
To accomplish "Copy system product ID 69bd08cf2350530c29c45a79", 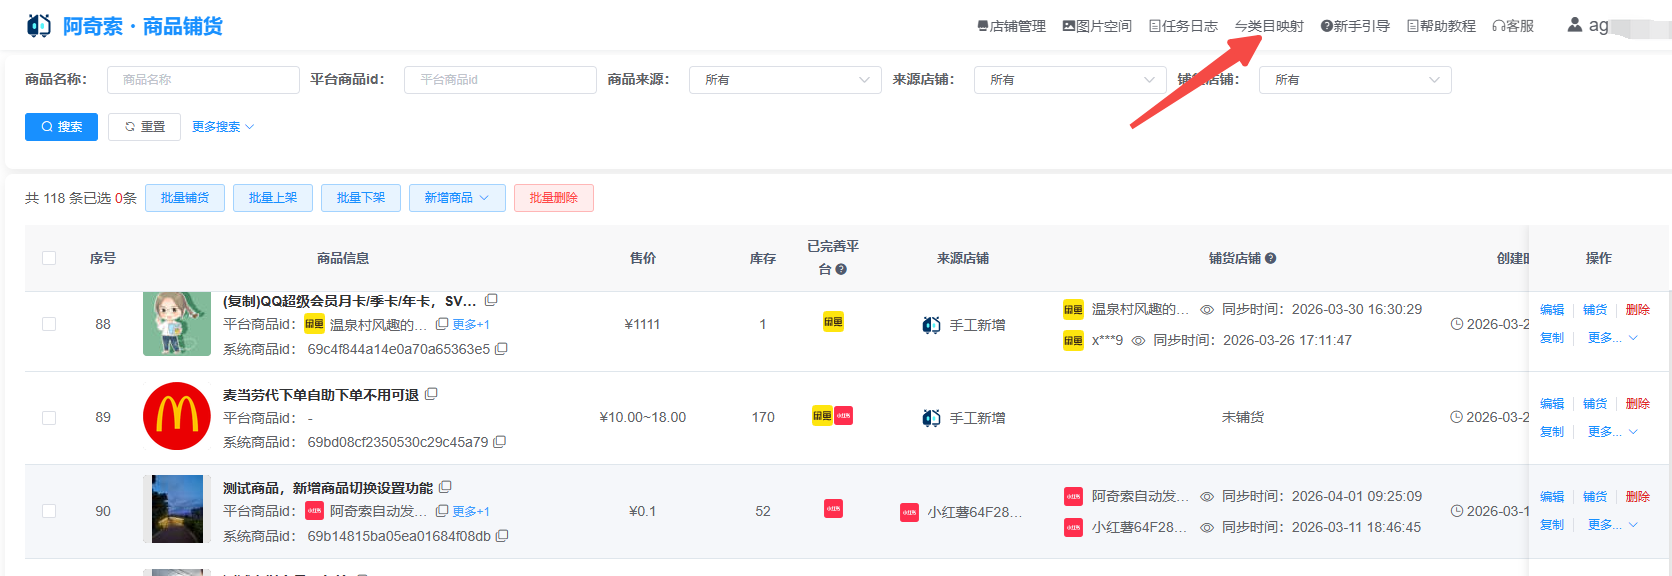I will click(x=500, y=442).
